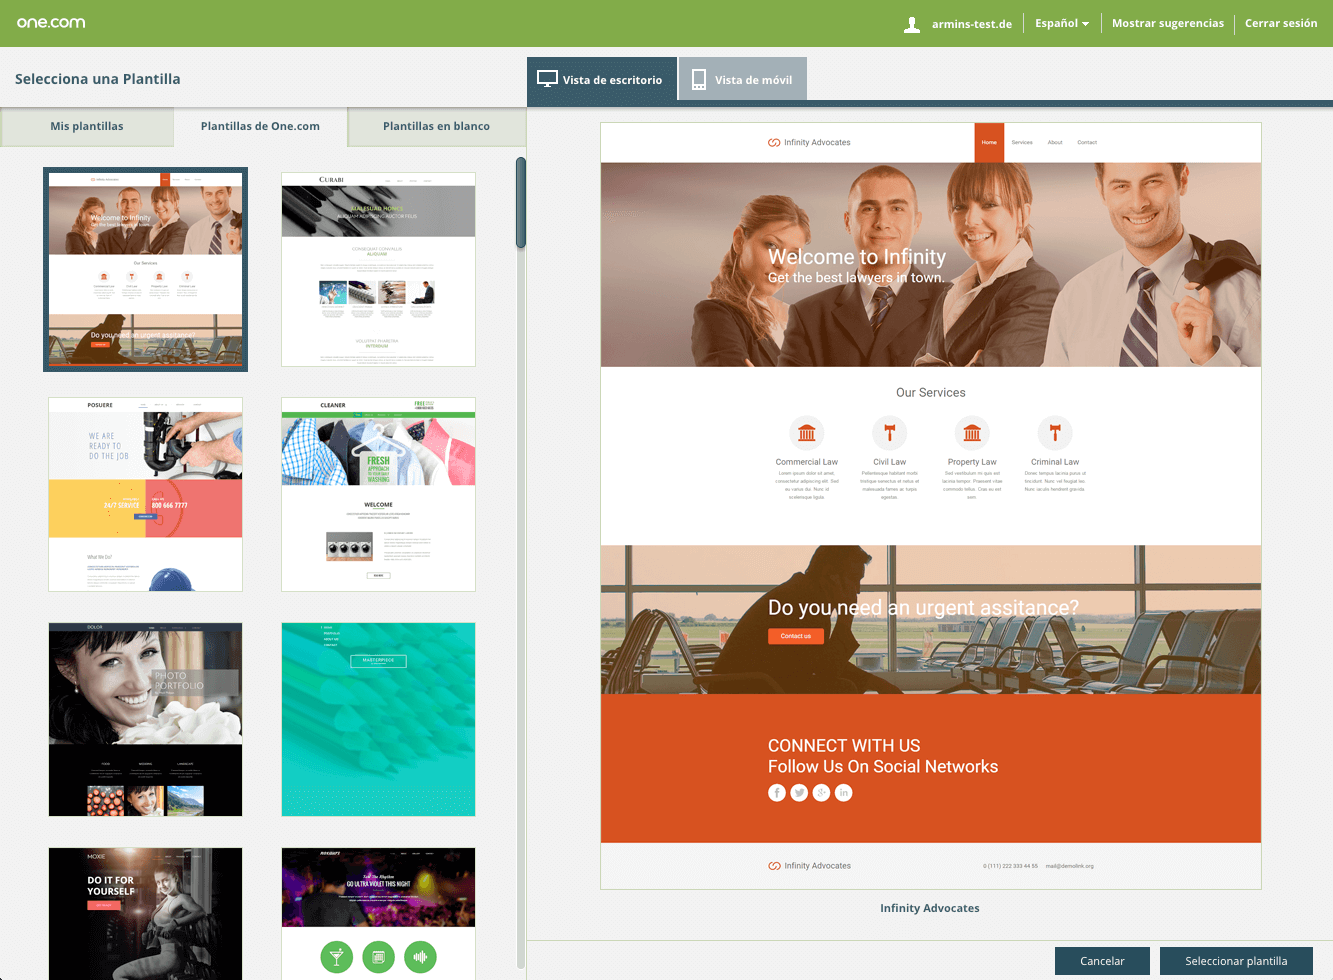Click Services in preview navigation
The width and height of the screenshot is (1333, 980).
pyautogui.click(x=1022, y=142)
